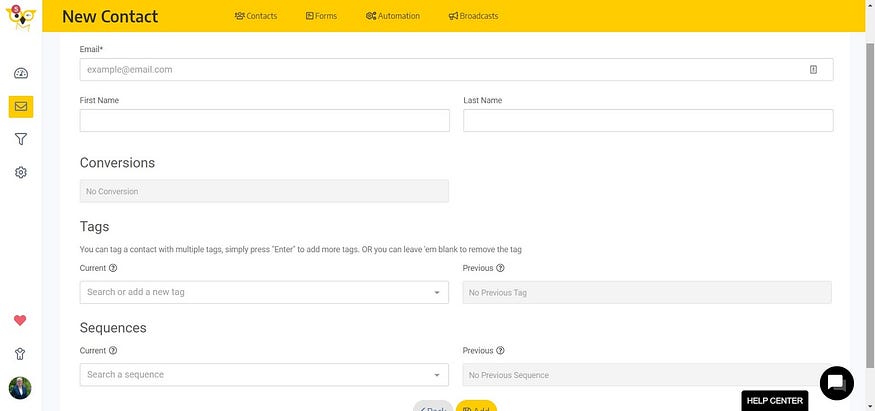Click the Tags heading
875x411 pixels.
(94, 227)
